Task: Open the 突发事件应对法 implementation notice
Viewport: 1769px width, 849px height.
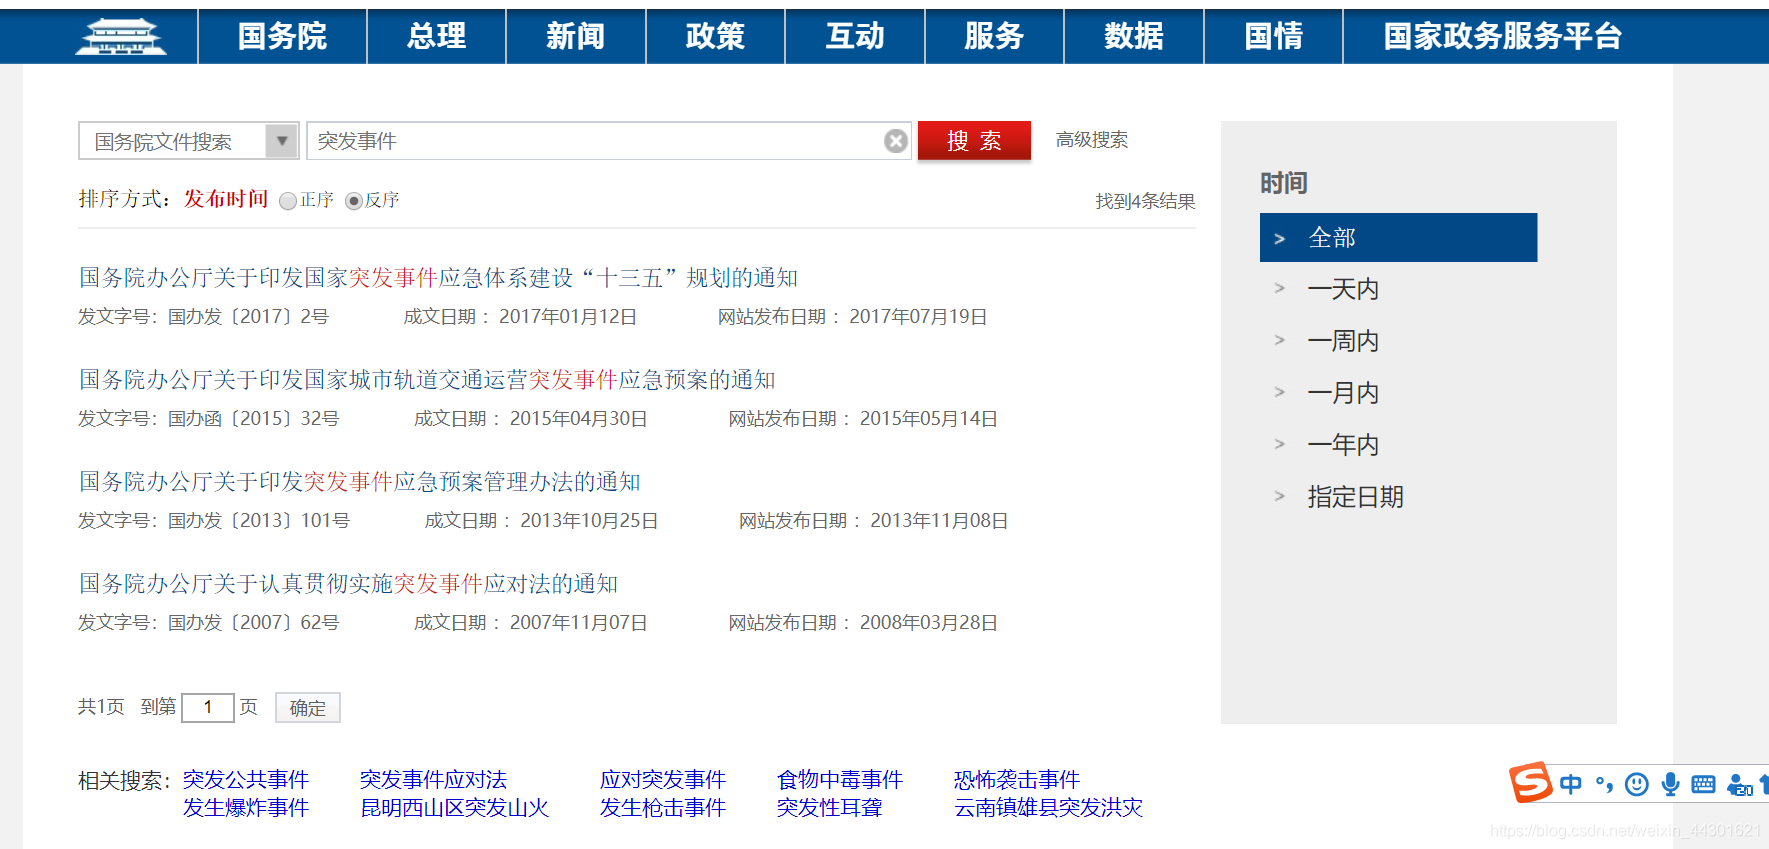Action: tap(349, 584)
